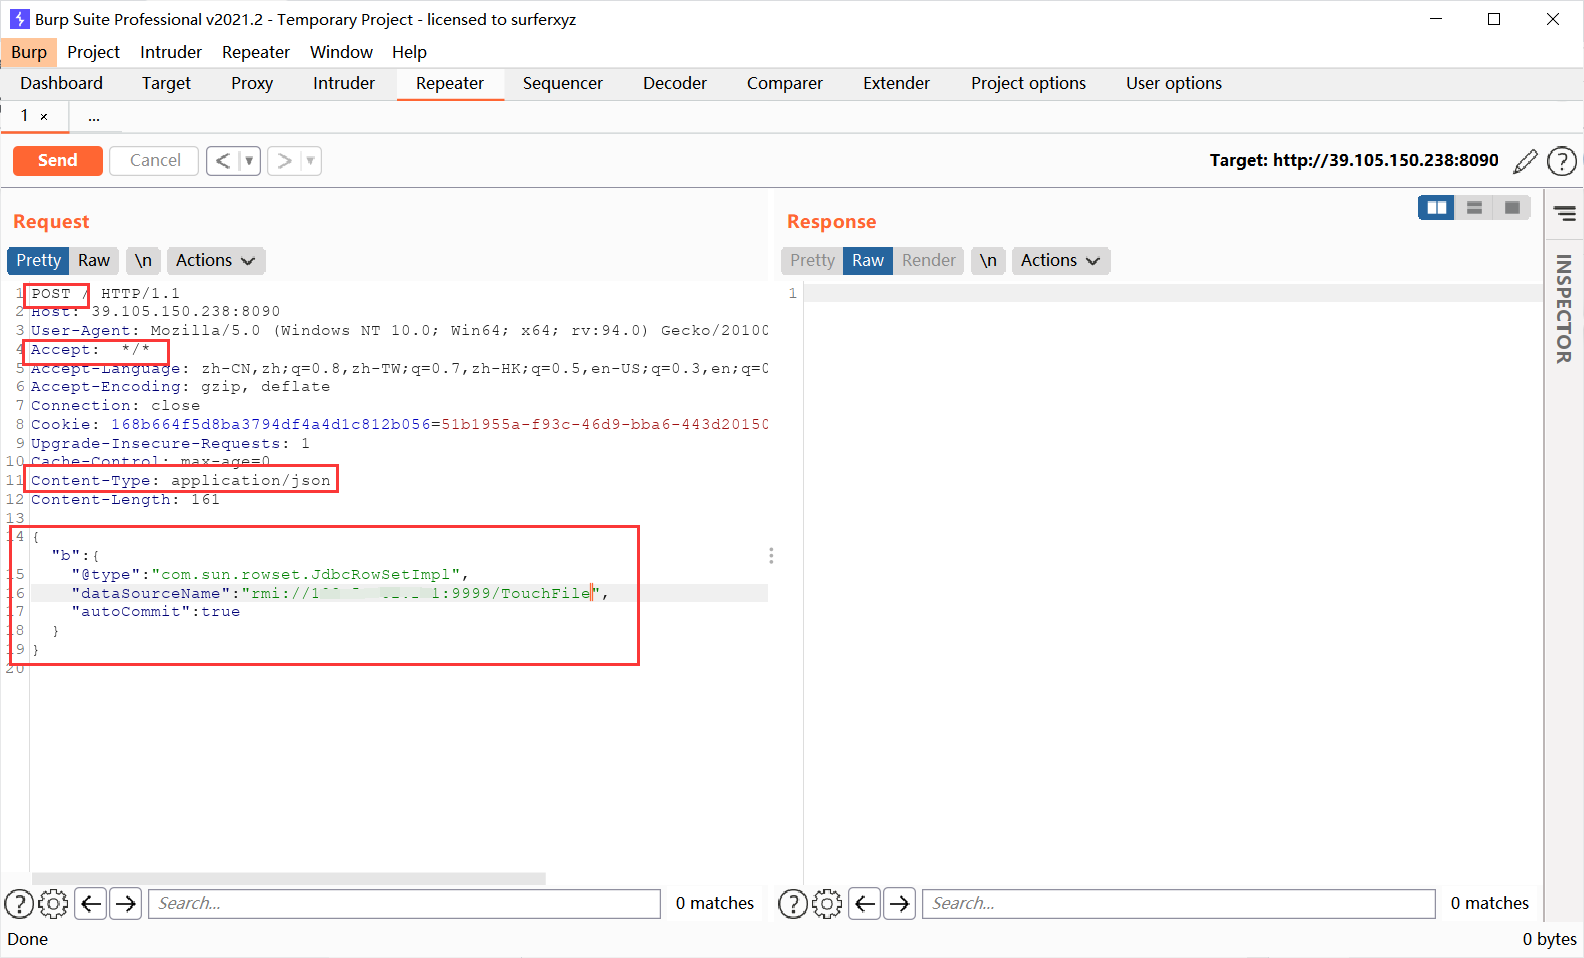Viewport: 1584px width, 958px height.
Task: Go to previous match in response search
Action: 865,904
